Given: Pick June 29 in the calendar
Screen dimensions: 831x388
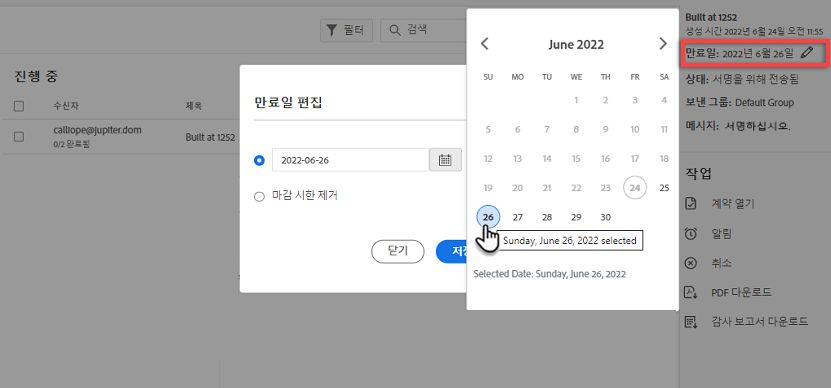Looking at the screenshot, I should (x=576, y=217).
